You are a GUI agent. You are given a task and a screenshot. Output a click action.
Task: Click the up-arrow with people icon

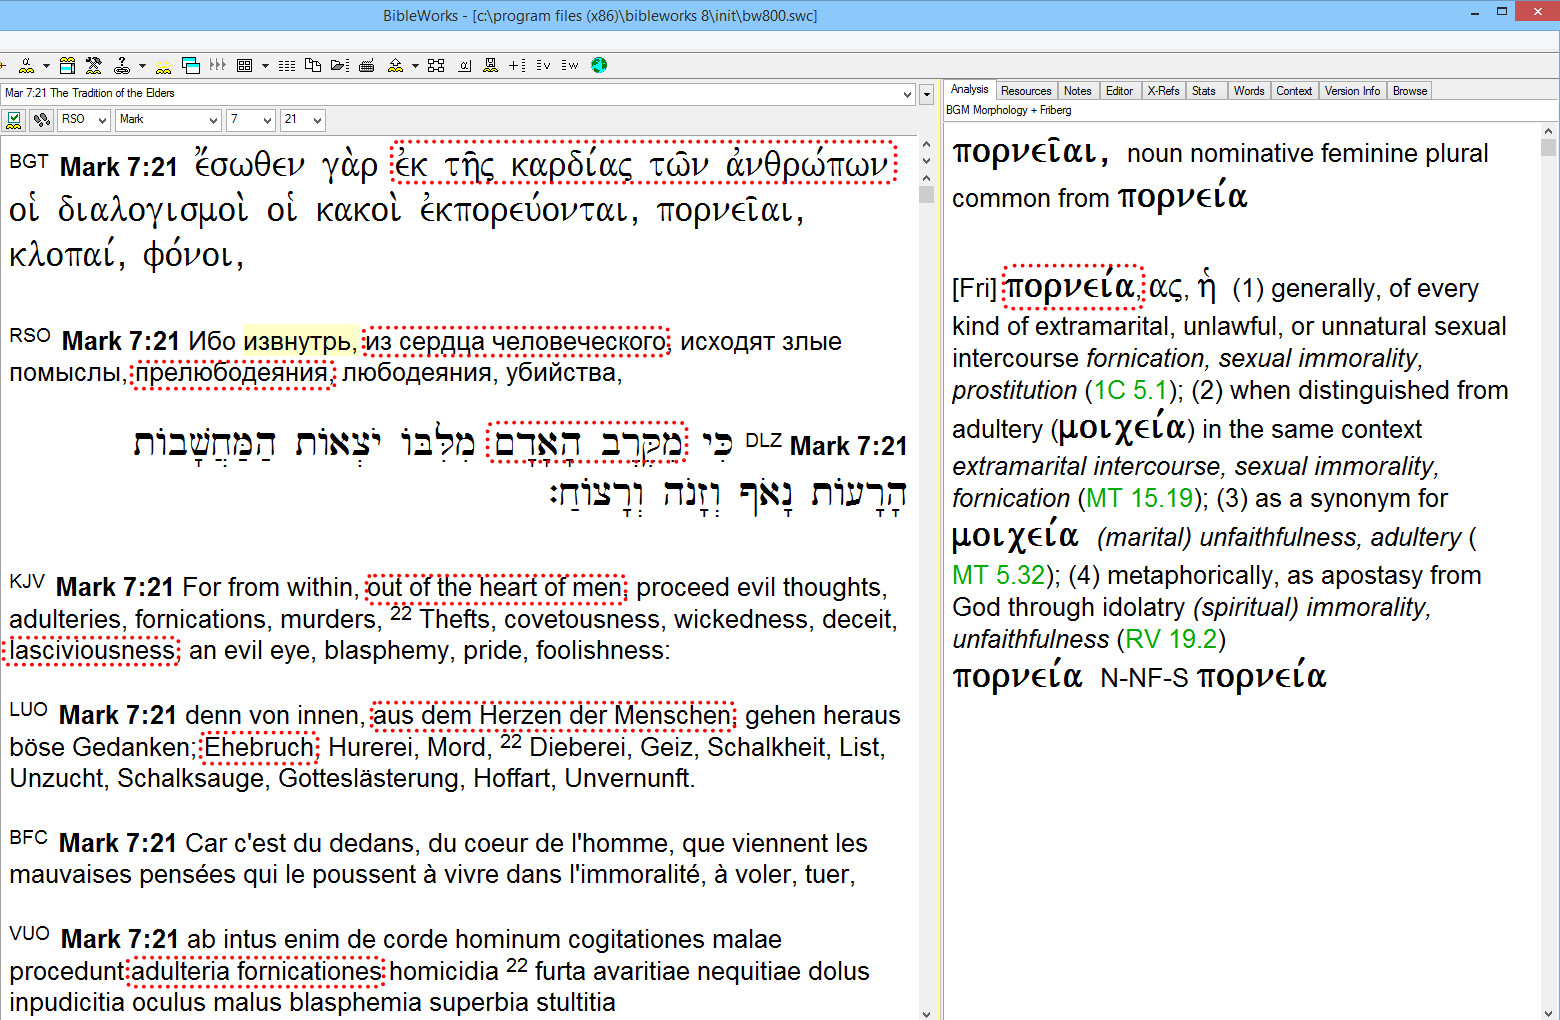(396, 66)
